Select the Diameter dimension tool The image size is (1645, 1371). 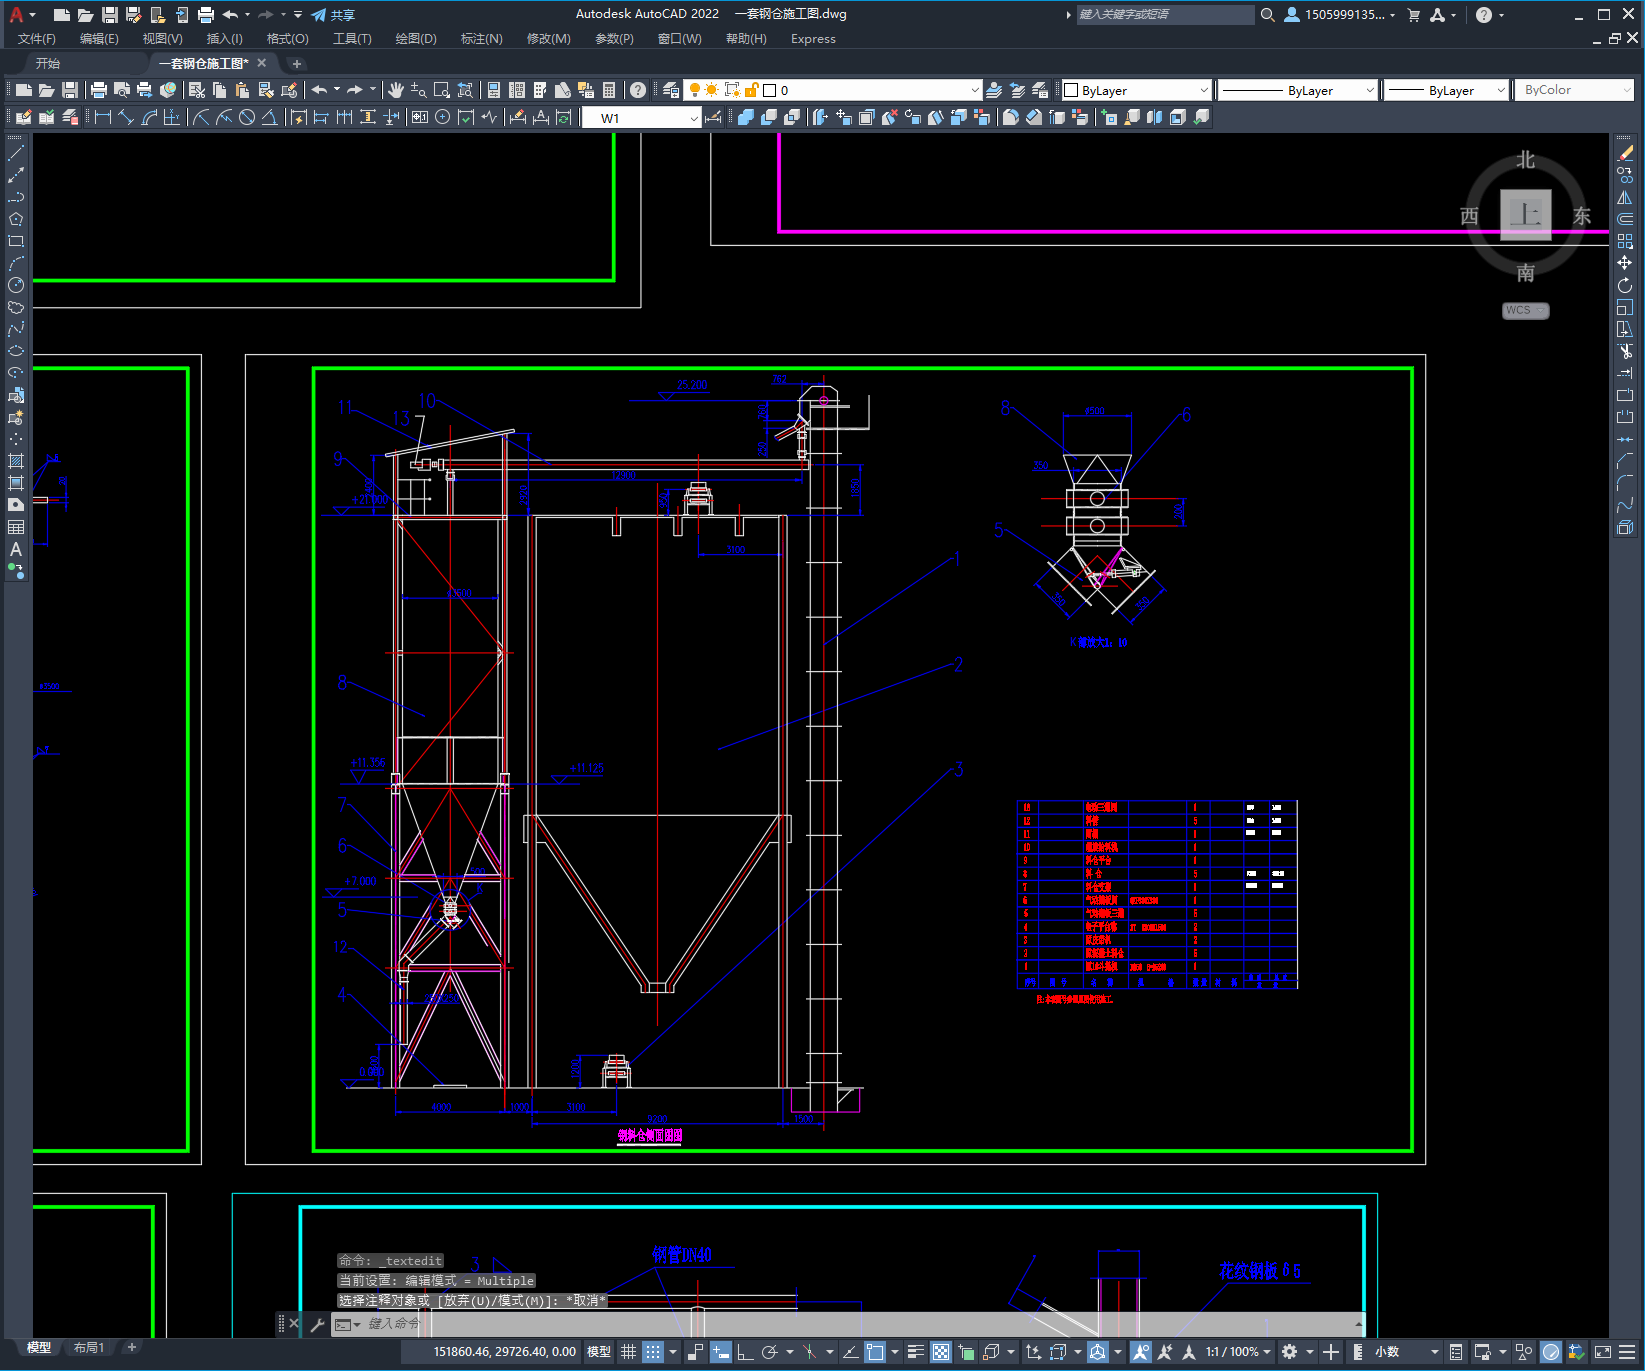(x=246, y=117)
